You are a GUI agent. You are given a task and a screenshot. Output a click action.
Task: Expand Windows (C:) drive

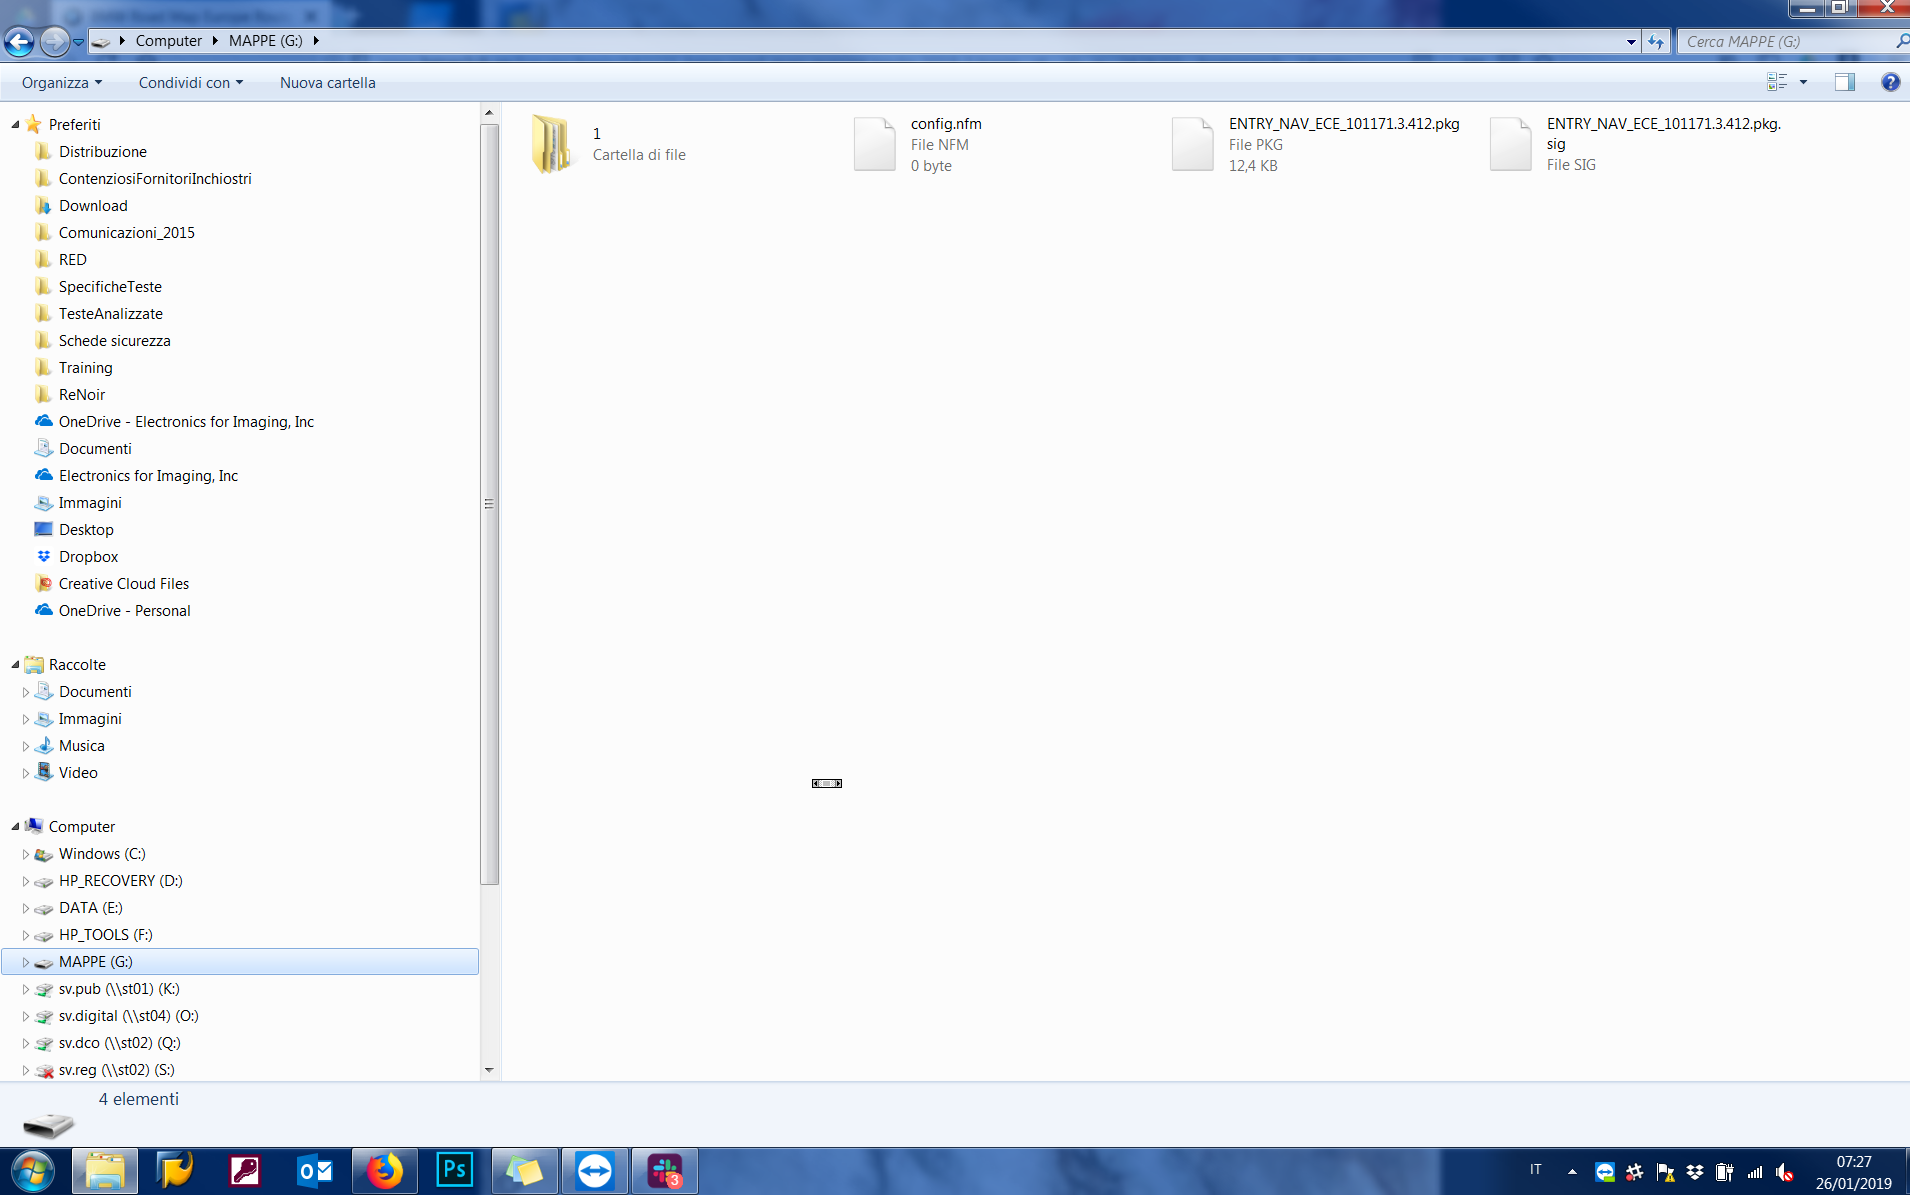[x=25, y=854]
